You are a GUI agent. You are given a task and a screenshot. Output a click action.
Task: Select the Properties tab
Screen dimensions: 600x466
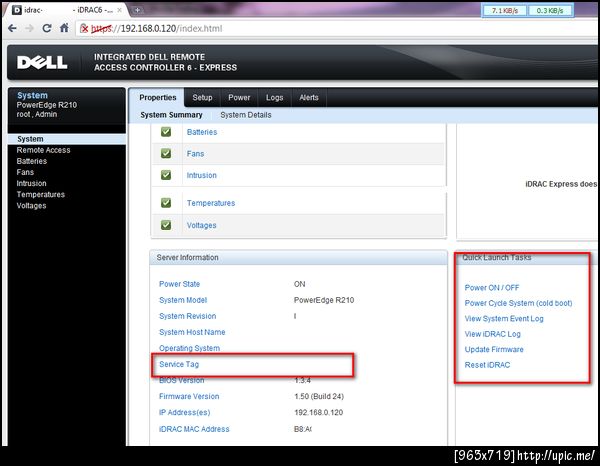pos(158,98)
